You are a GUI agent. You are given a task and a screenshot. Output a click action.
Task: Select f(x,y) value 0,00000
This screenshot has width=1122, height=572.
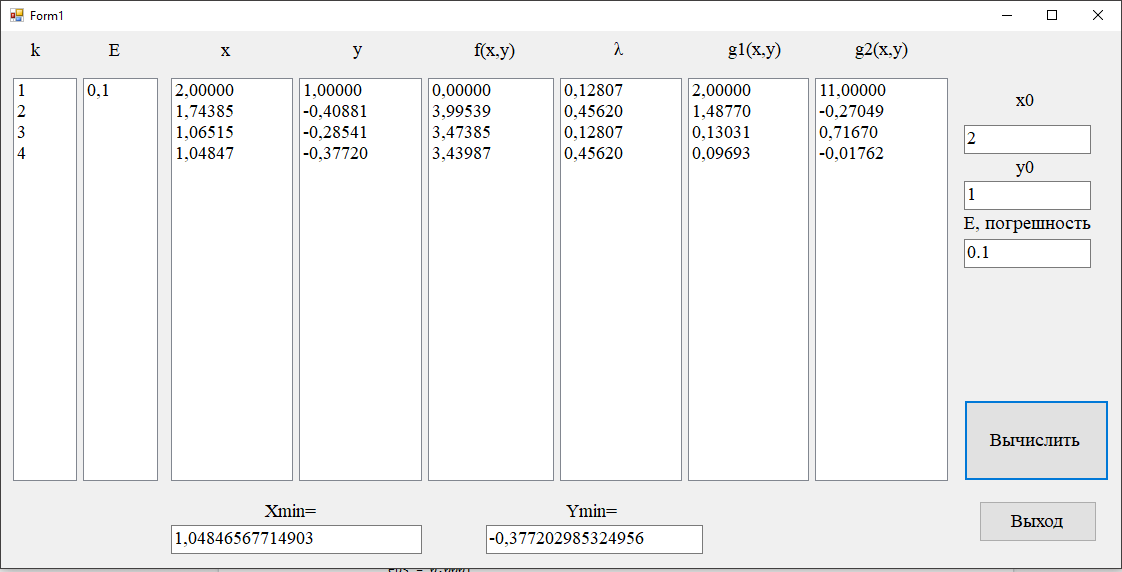point(490,90)
